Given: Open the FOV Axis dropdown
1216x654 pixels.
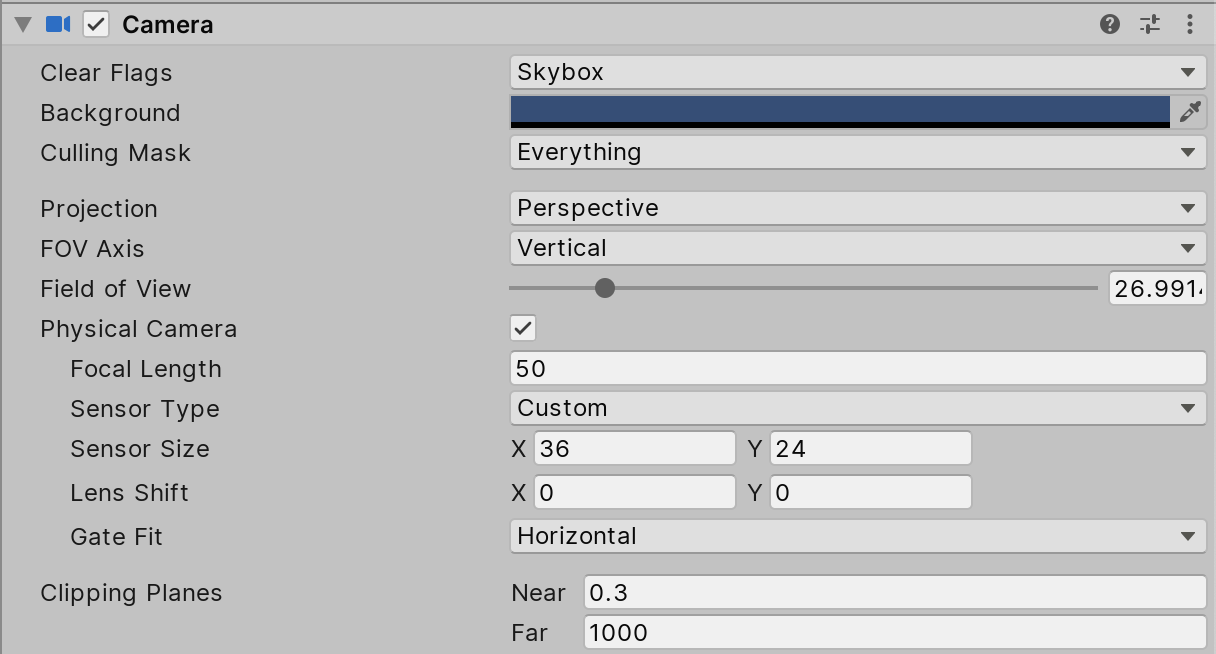Looking at the screenshot, I should click(858, 248).
